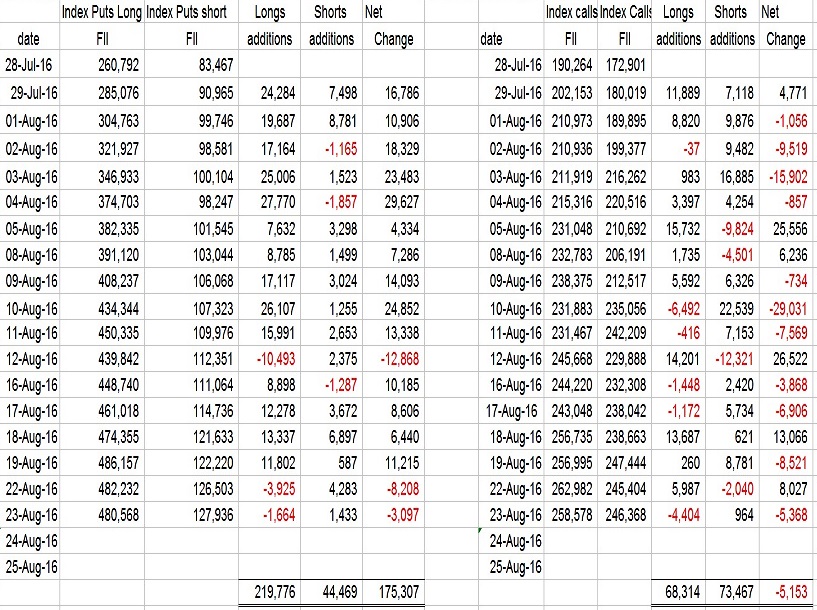Select the puts Net Change total 175,307
817x610 pixels.
tap(394, 593)
